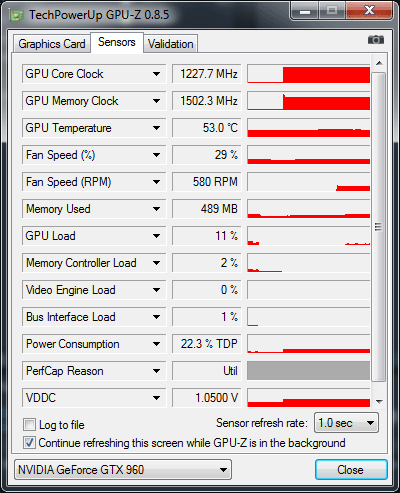Screen dimensions: 400x493
Task: Switch to the Graphics Card tab
Action: [52, 44]
